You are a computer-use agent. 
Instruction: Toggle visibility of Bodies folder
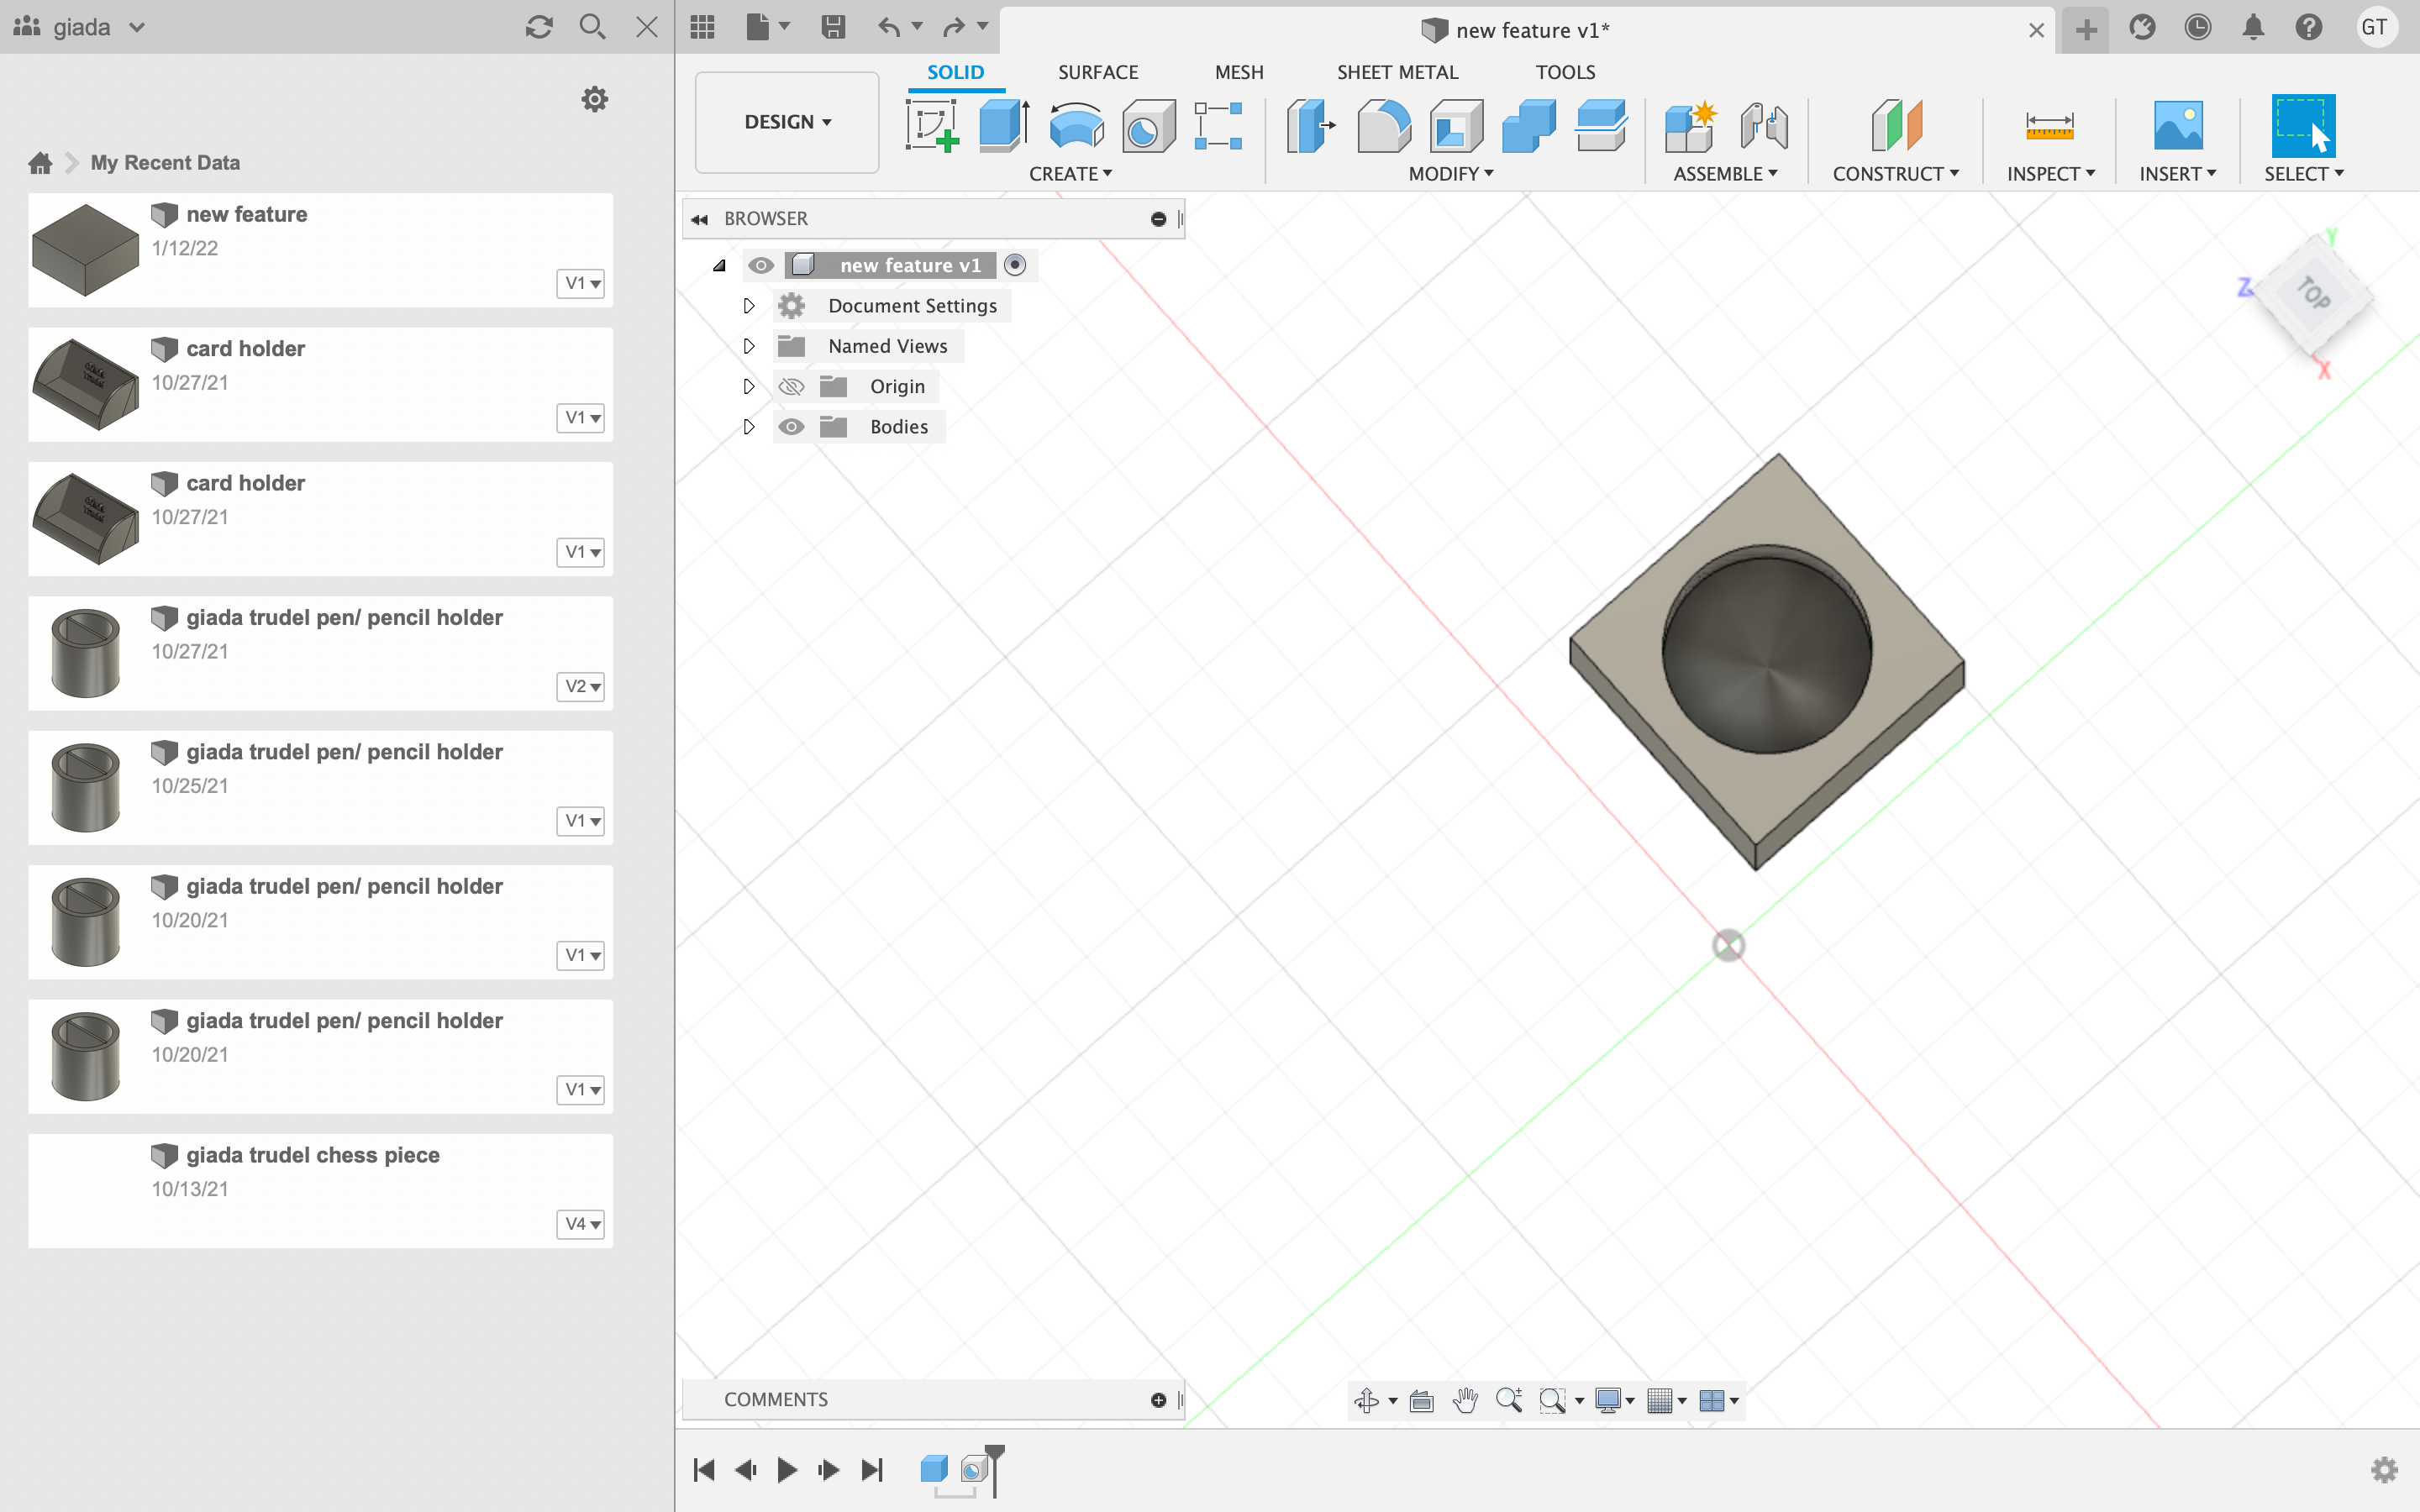(791, 427)
